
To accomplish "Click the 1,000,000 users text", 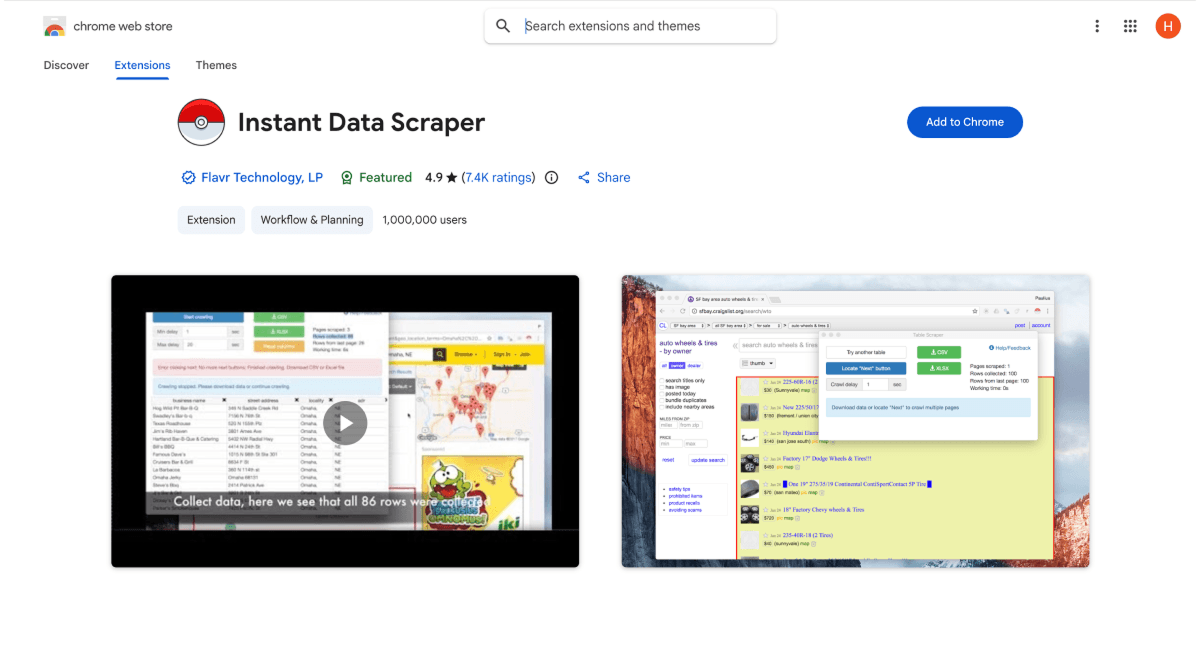I will click(x=425, y=220).
